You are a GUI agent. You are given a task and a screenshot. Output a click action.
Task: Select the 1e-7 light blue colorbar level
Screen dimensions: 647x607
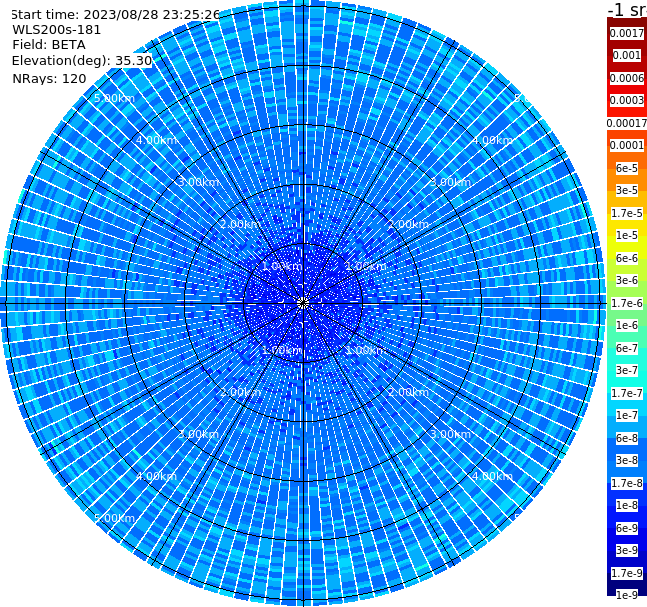pyautogui.click(x=626, y=415)
